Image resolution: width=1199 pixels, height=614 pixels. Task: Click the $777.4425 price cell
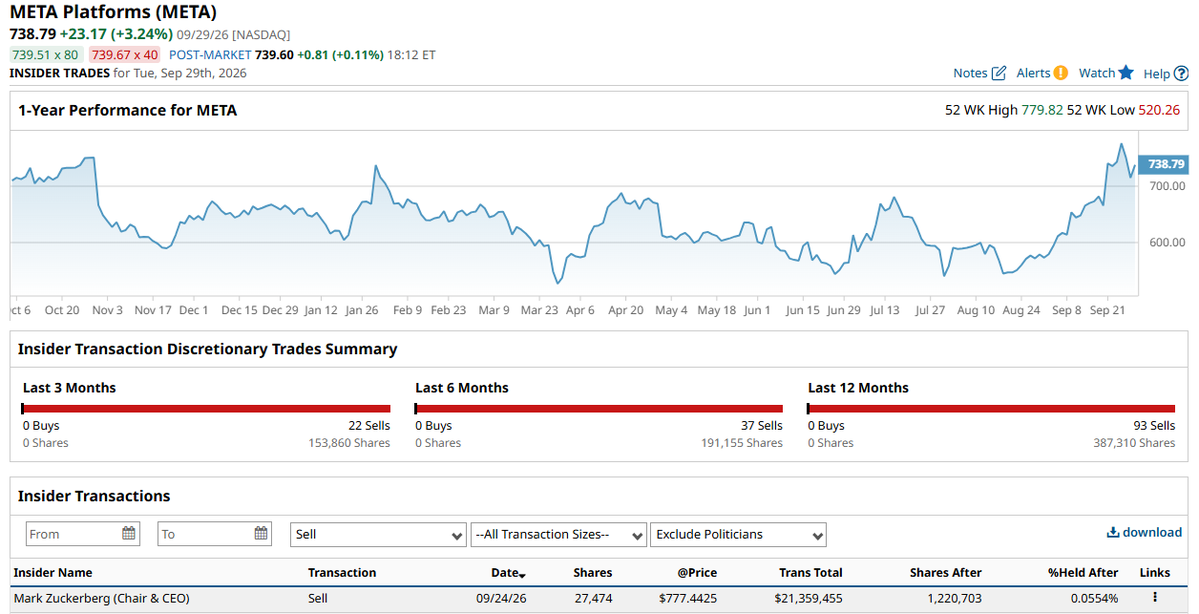click(x=687, y=598)
